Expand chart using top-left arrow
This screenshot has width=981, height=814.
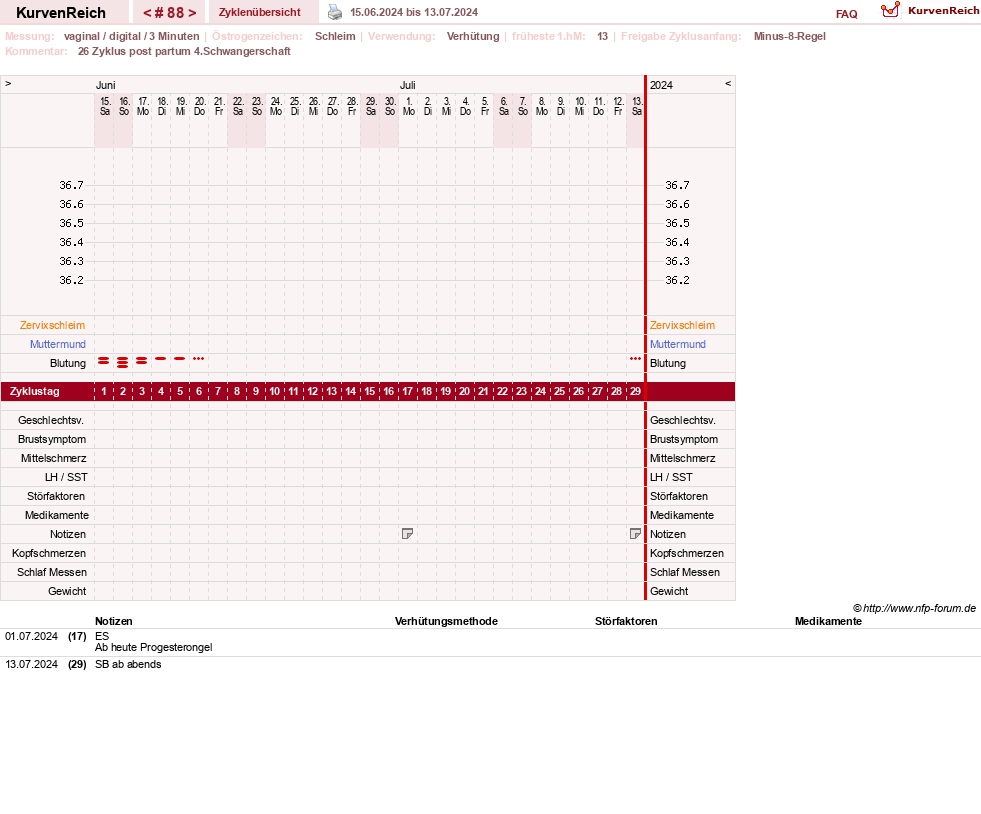tap(8, 83)
